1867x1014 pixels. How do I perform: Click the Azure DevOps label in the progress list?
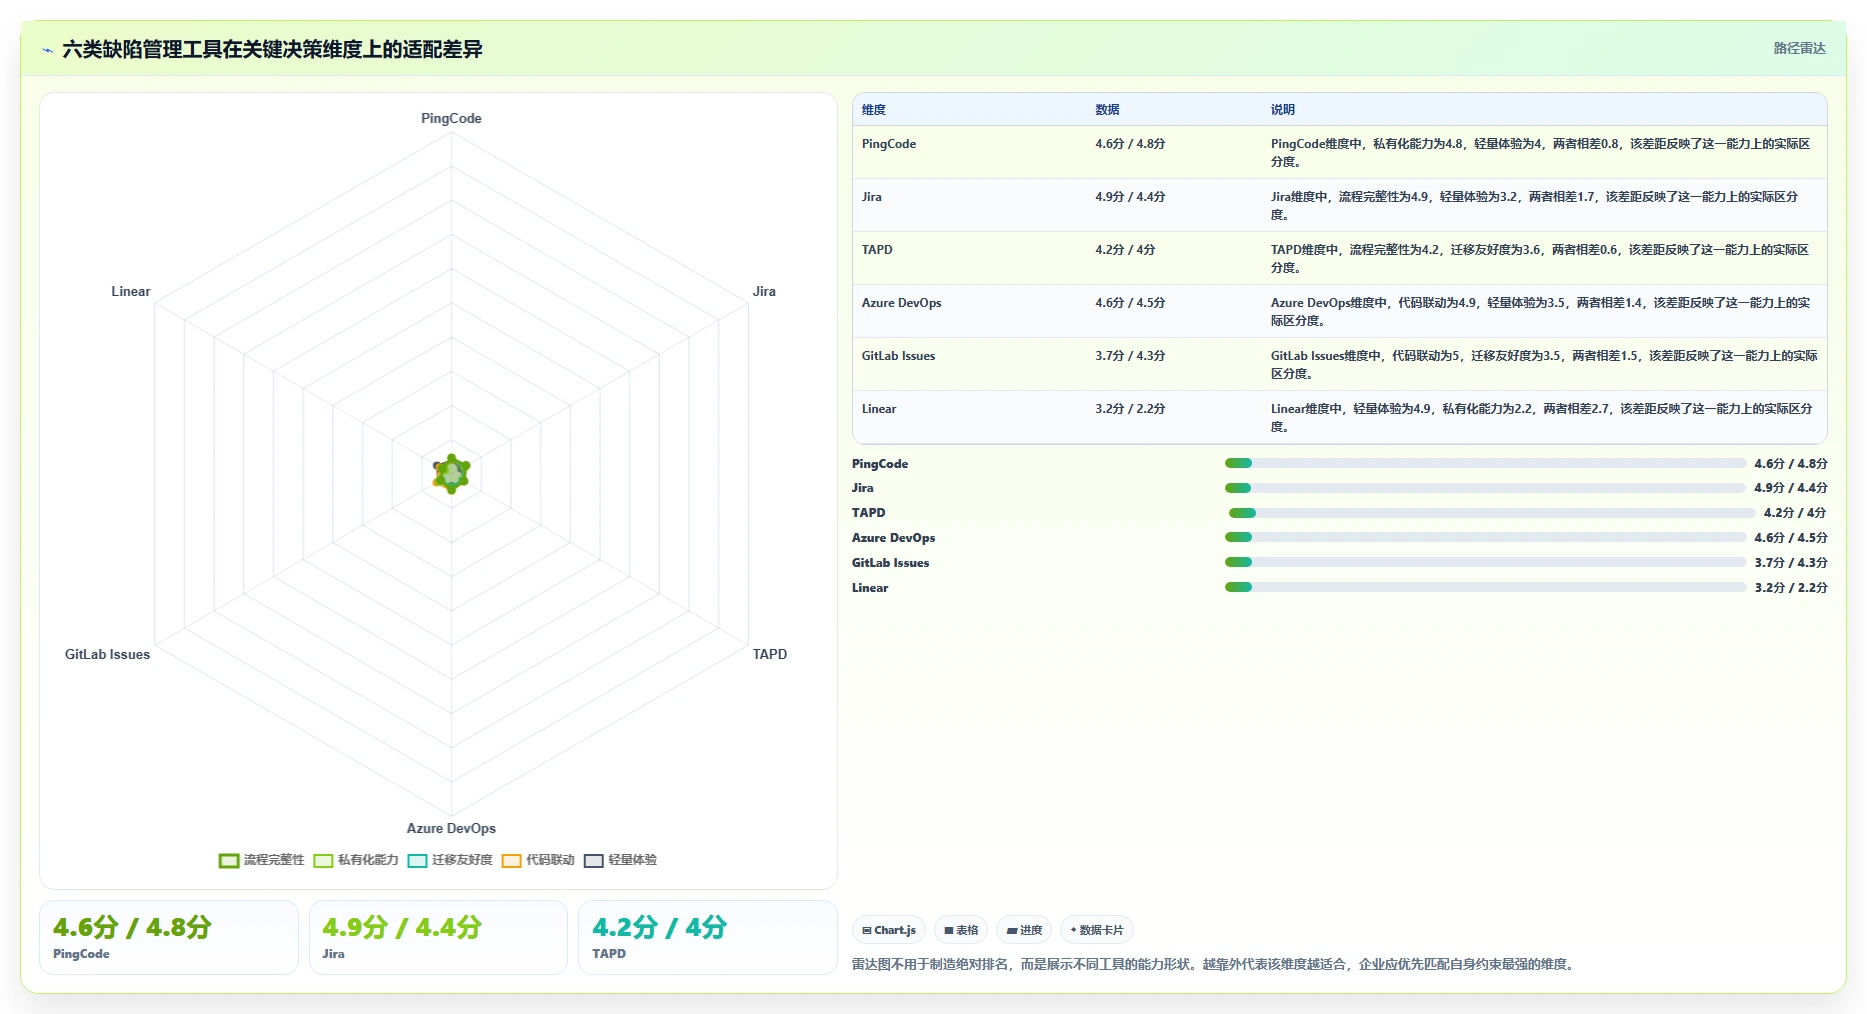point(894,538)
